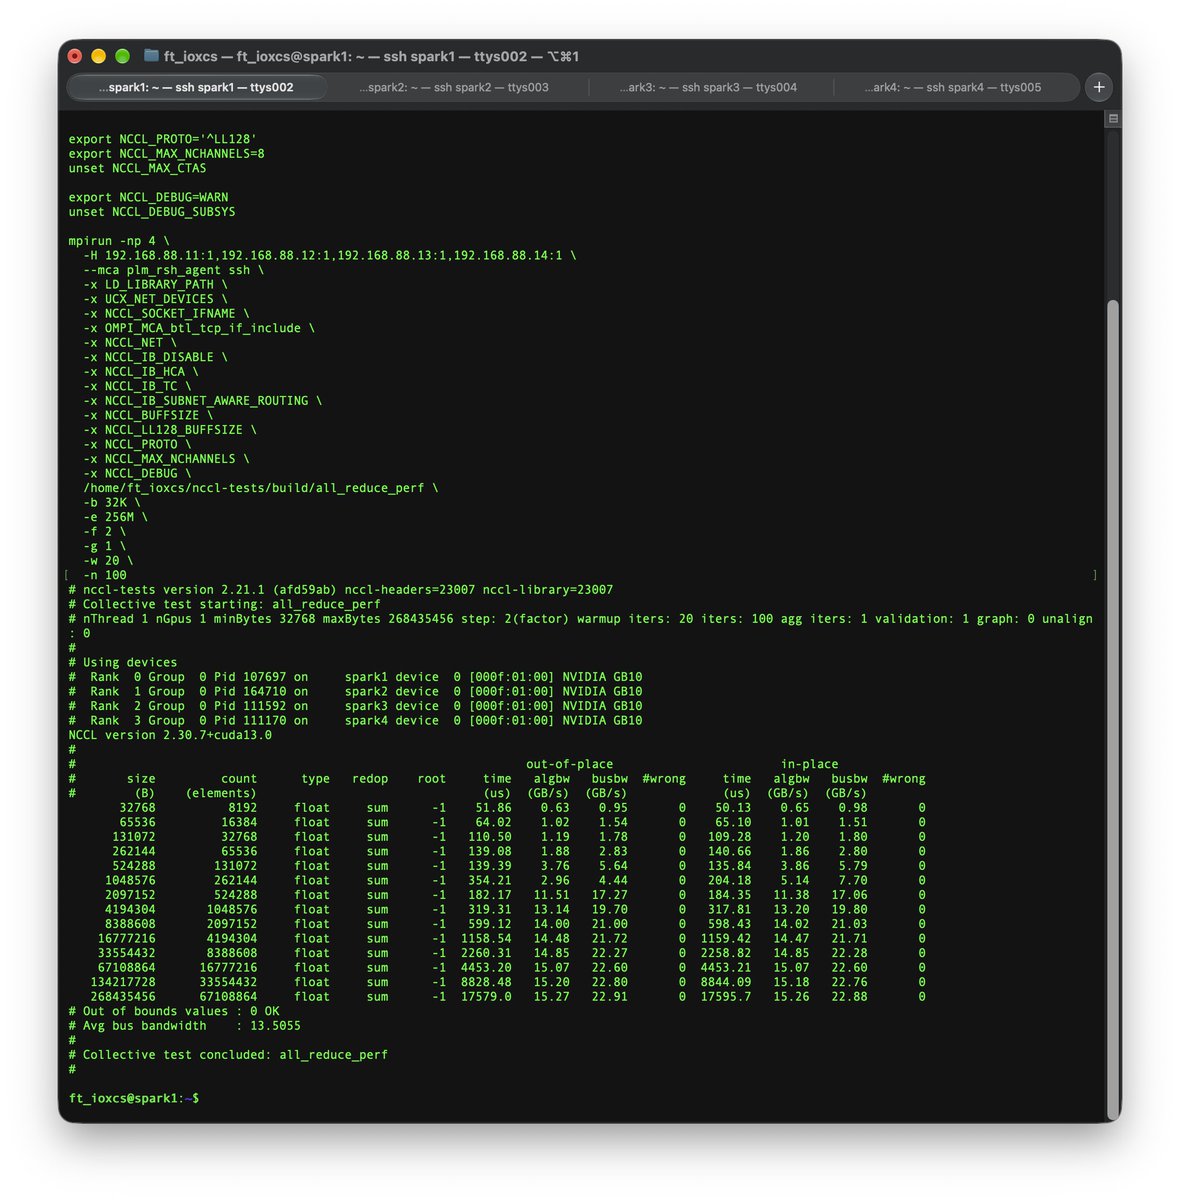The height and width of the screenshot is (1200, 1180).
Task: Click the -x NCCL_IB_HCA line
Action: [141, 372]
